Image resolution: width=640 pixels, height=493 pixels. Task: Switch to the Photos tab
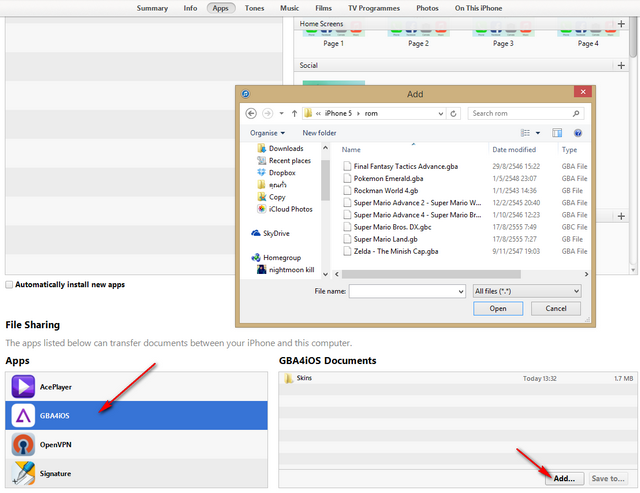[x=427, y=8]
